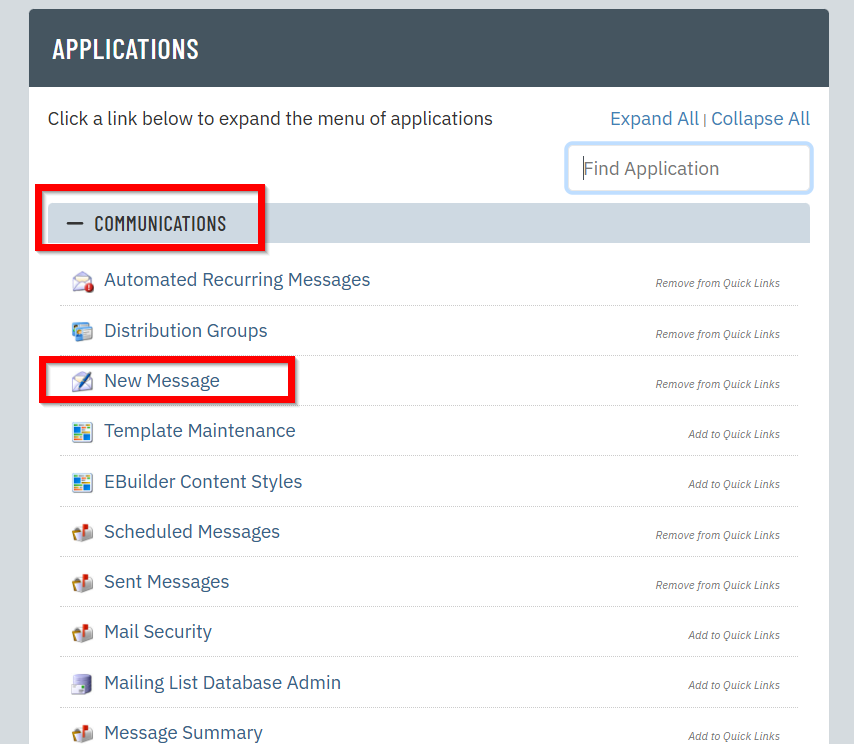Click the Distribution Groups icon
The height and width of the screenshot is (744, 854).
coord(82,332)
